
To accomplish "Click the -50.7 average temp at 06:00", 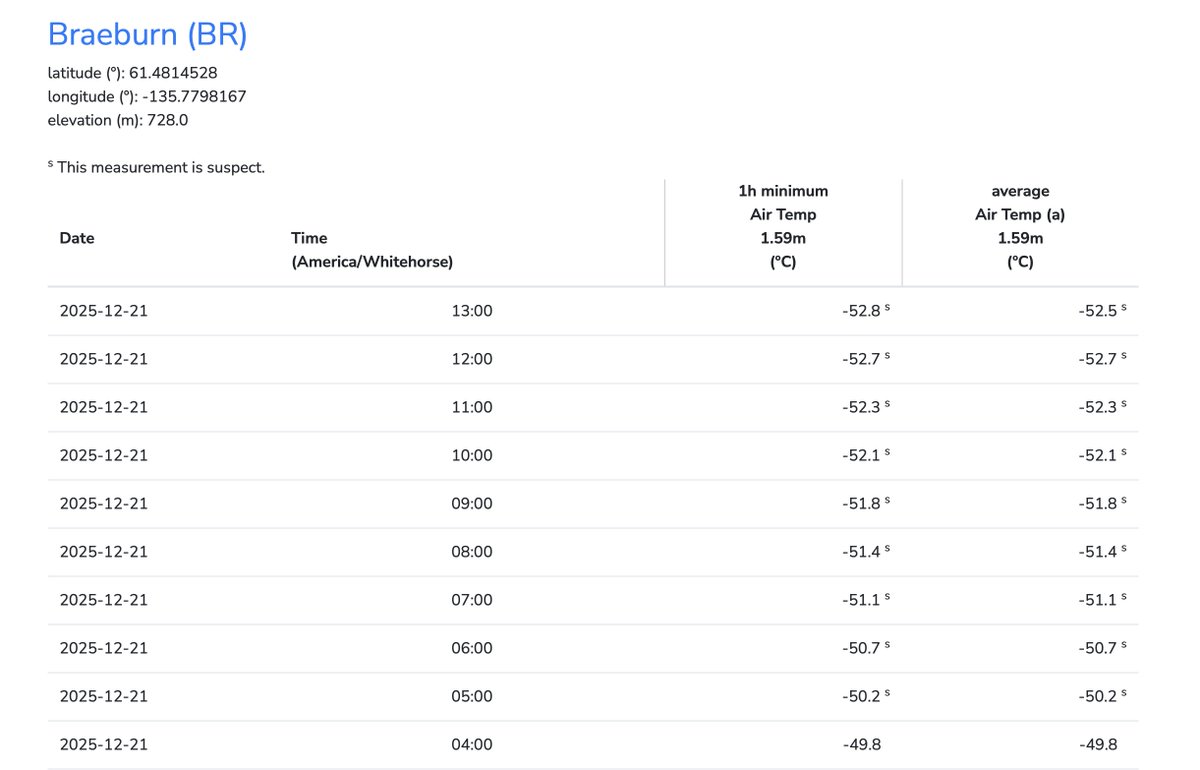I will pos(1103,648).
